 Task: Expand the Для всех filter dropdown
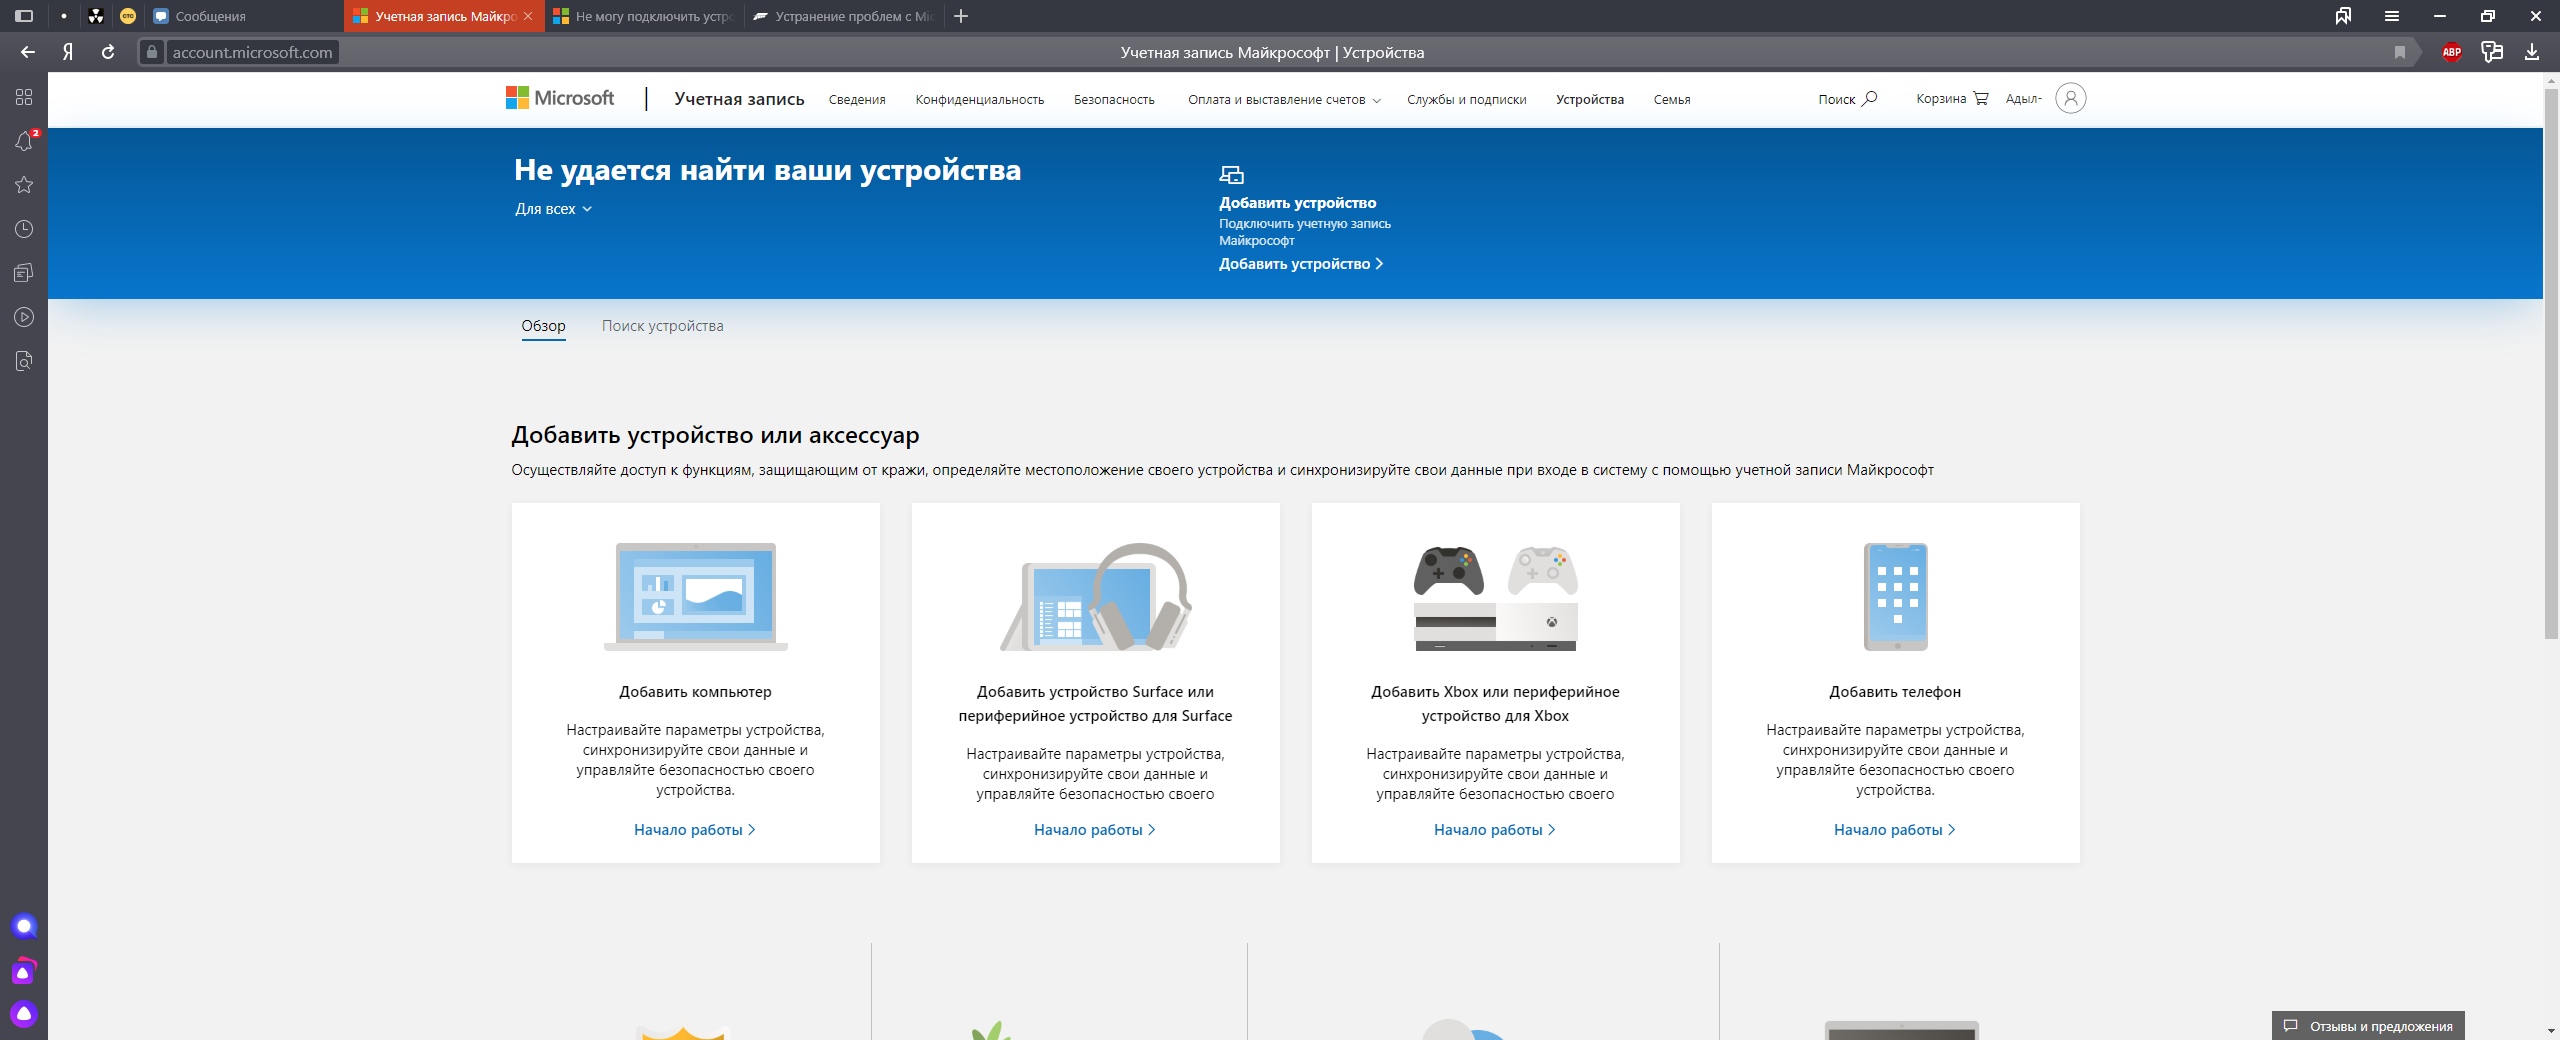click(x=554, y=209)
